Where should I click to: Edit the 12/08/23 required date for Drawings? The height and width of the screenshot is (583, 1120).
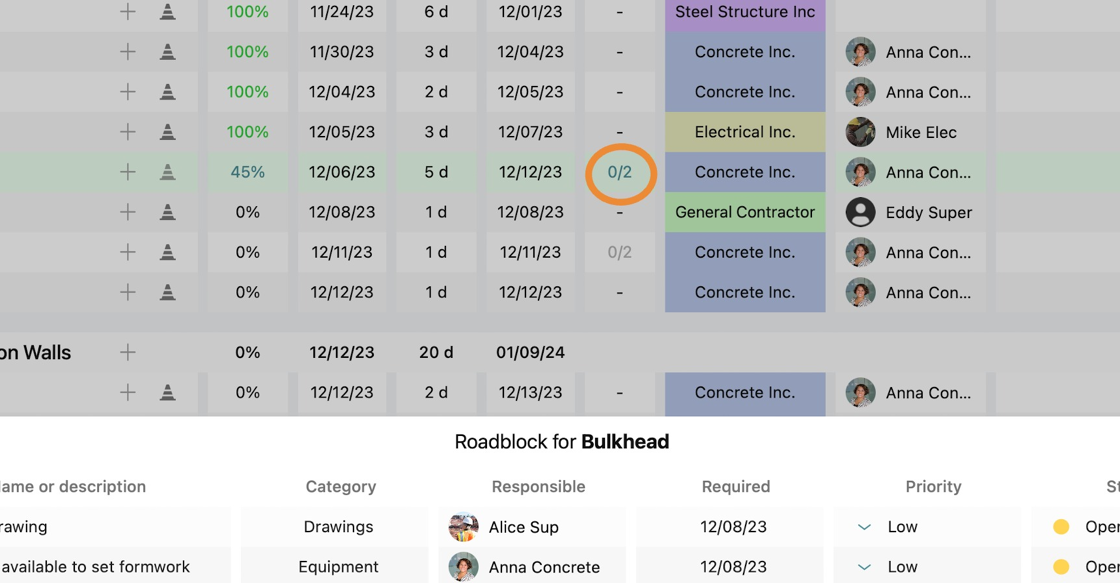(x=733, y=527)
